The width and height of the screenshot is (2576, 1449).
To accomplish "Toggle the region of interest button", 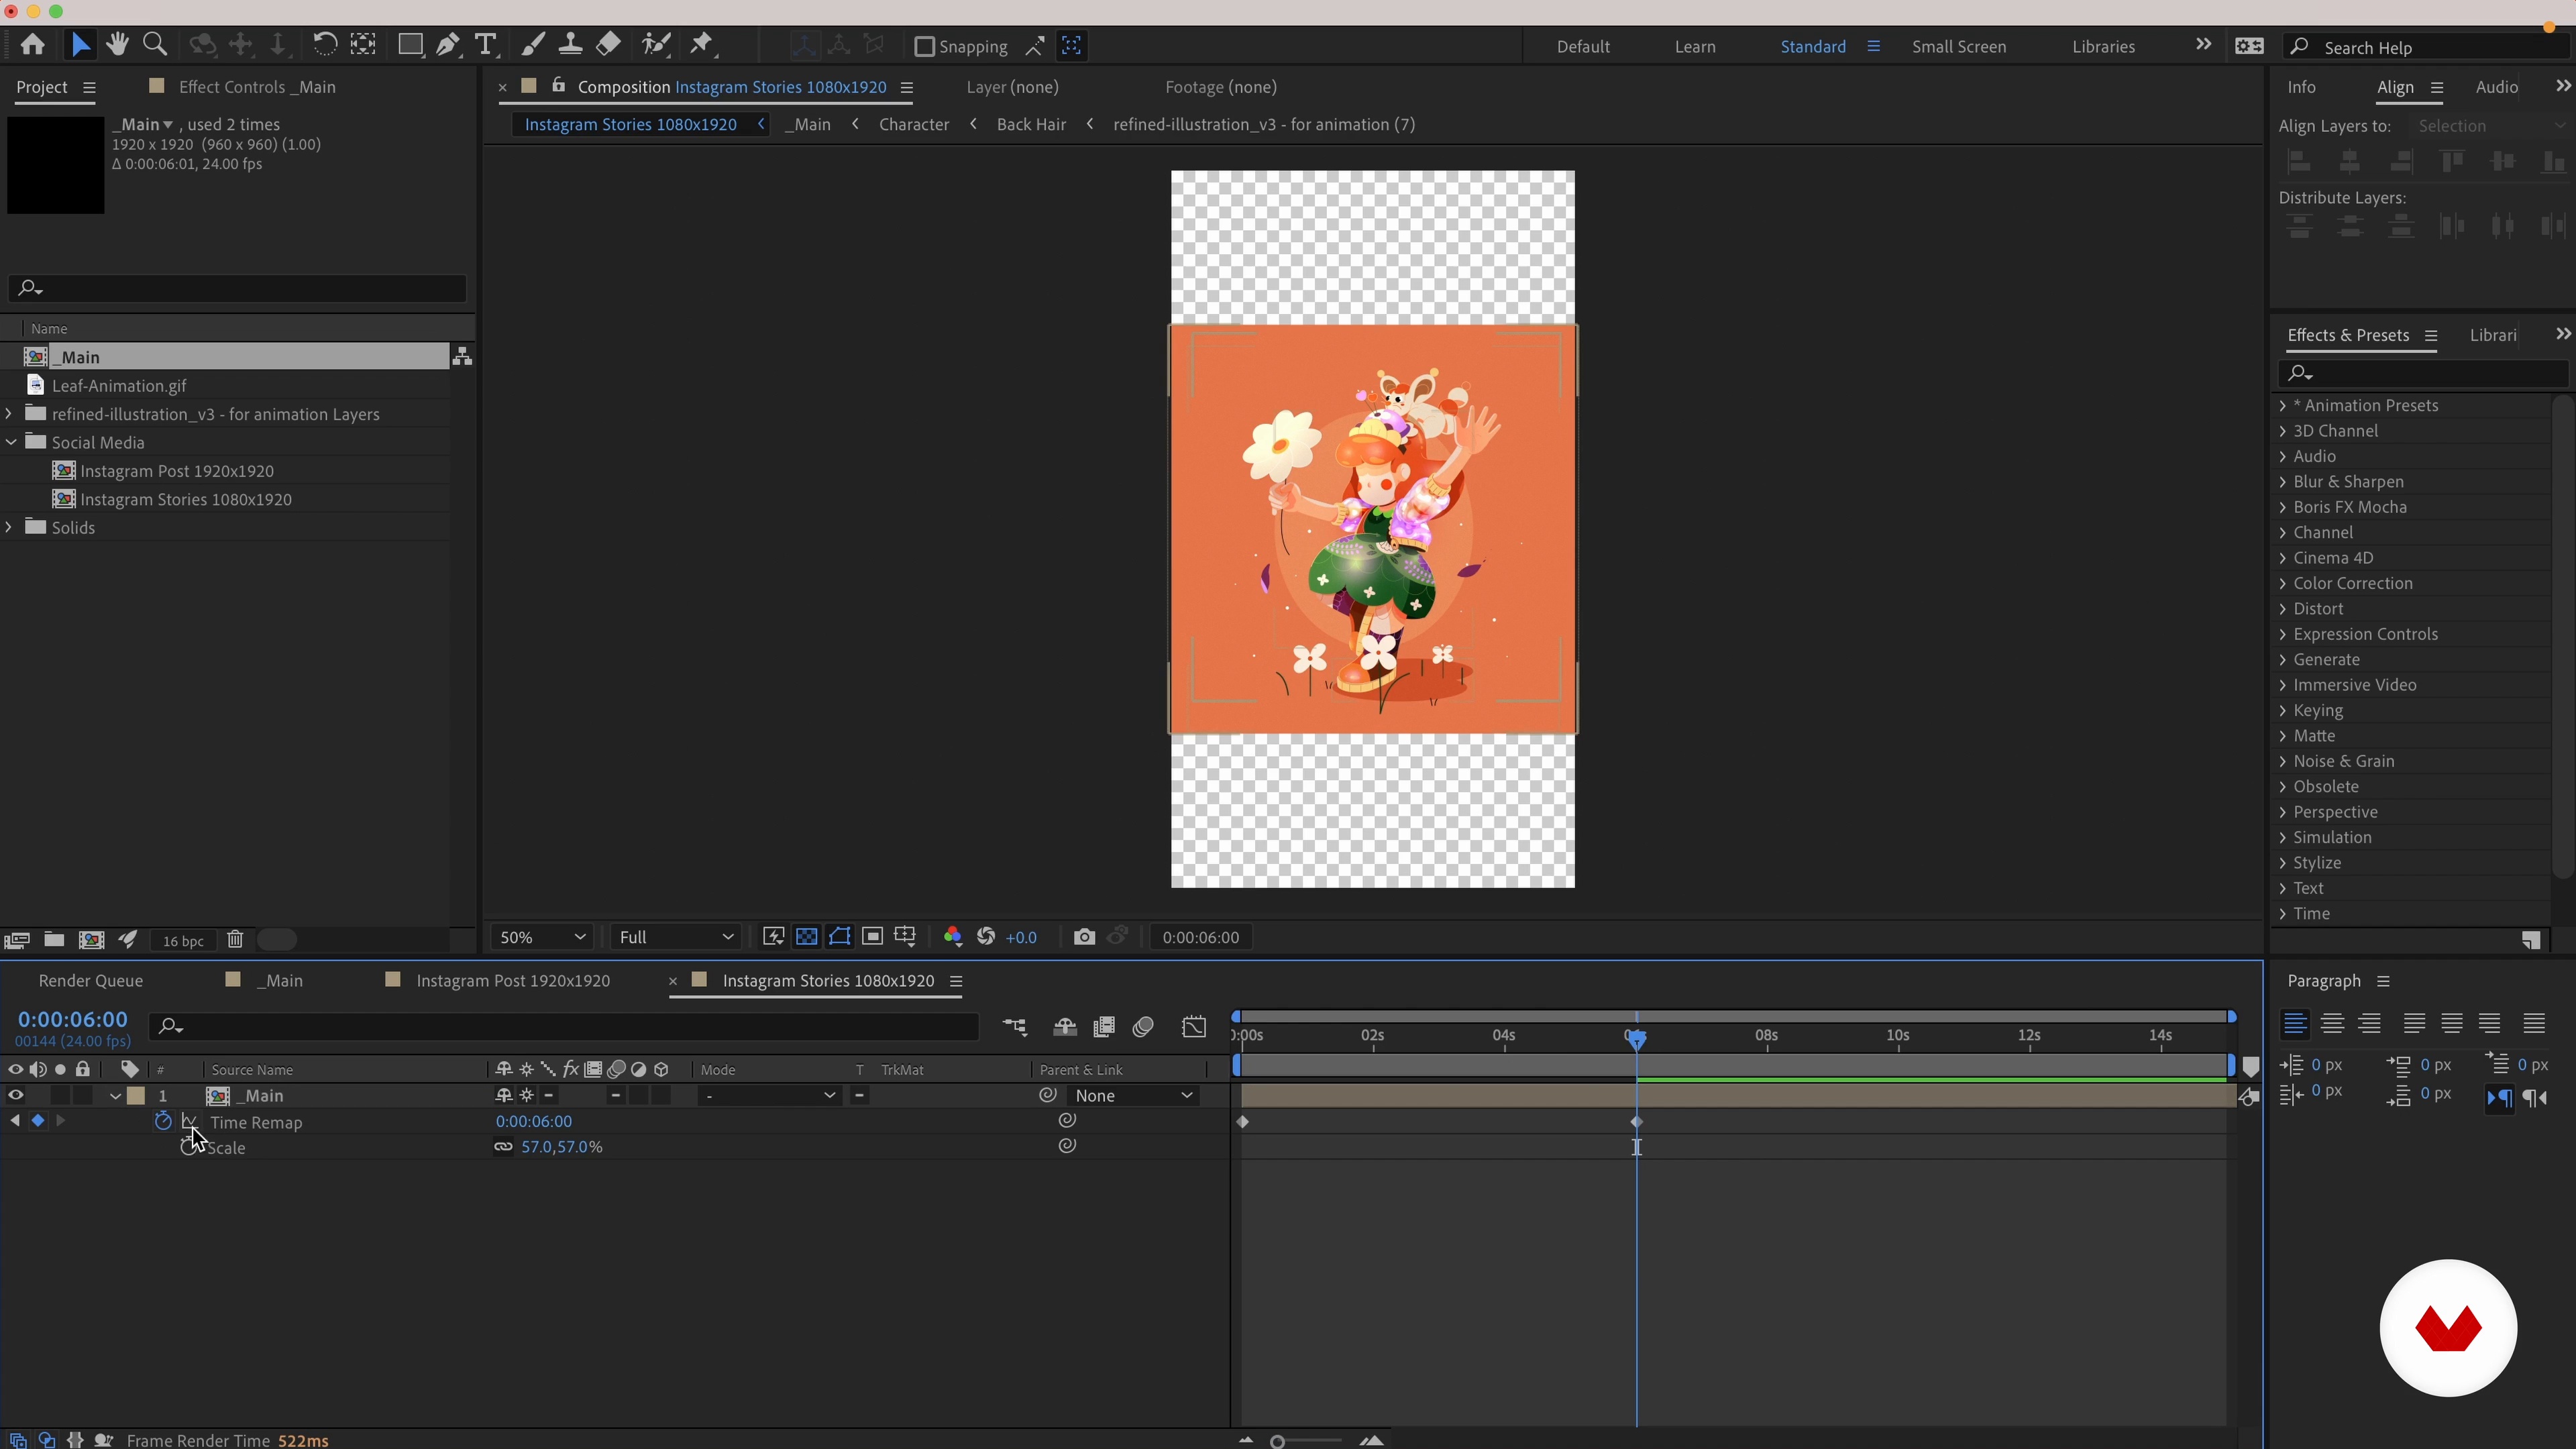I will tap(873, 937).
